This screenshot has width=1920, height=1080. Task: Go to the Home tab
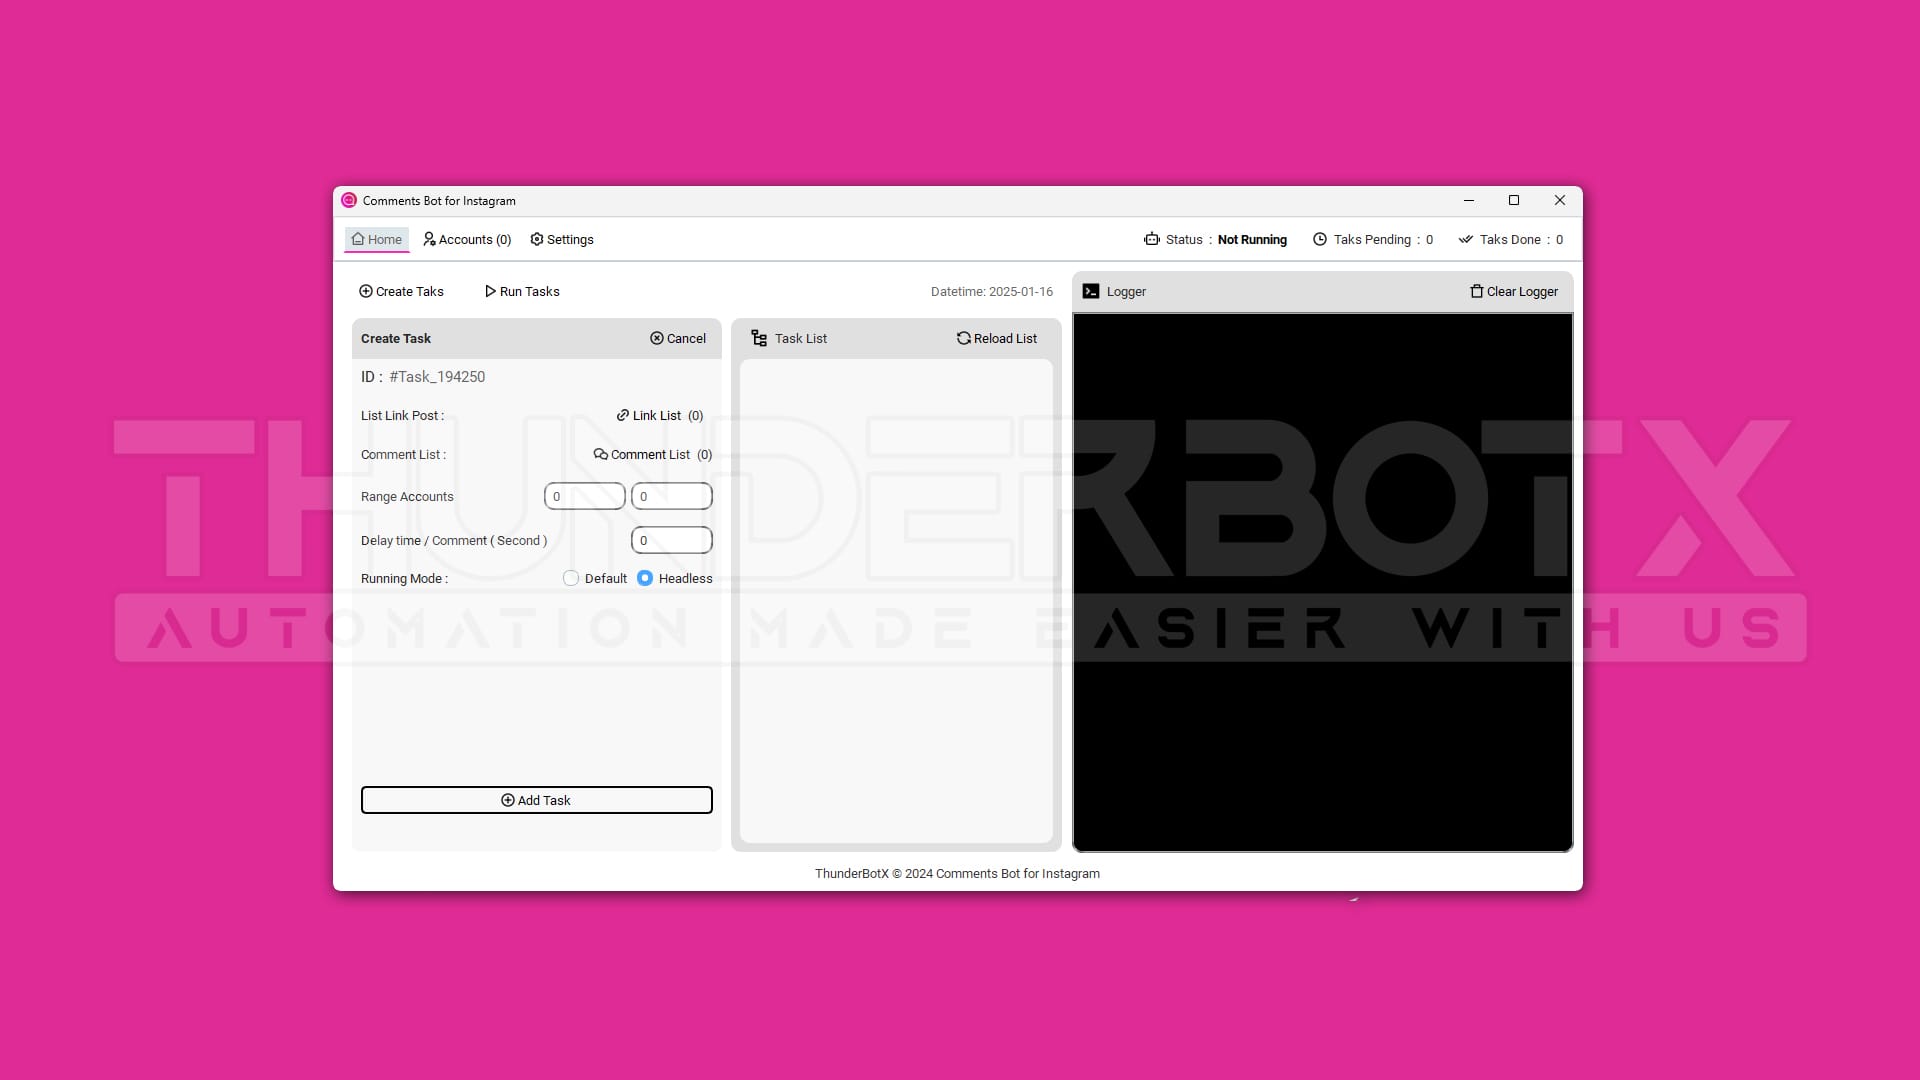pyautogui.click(x=377, y=239)
